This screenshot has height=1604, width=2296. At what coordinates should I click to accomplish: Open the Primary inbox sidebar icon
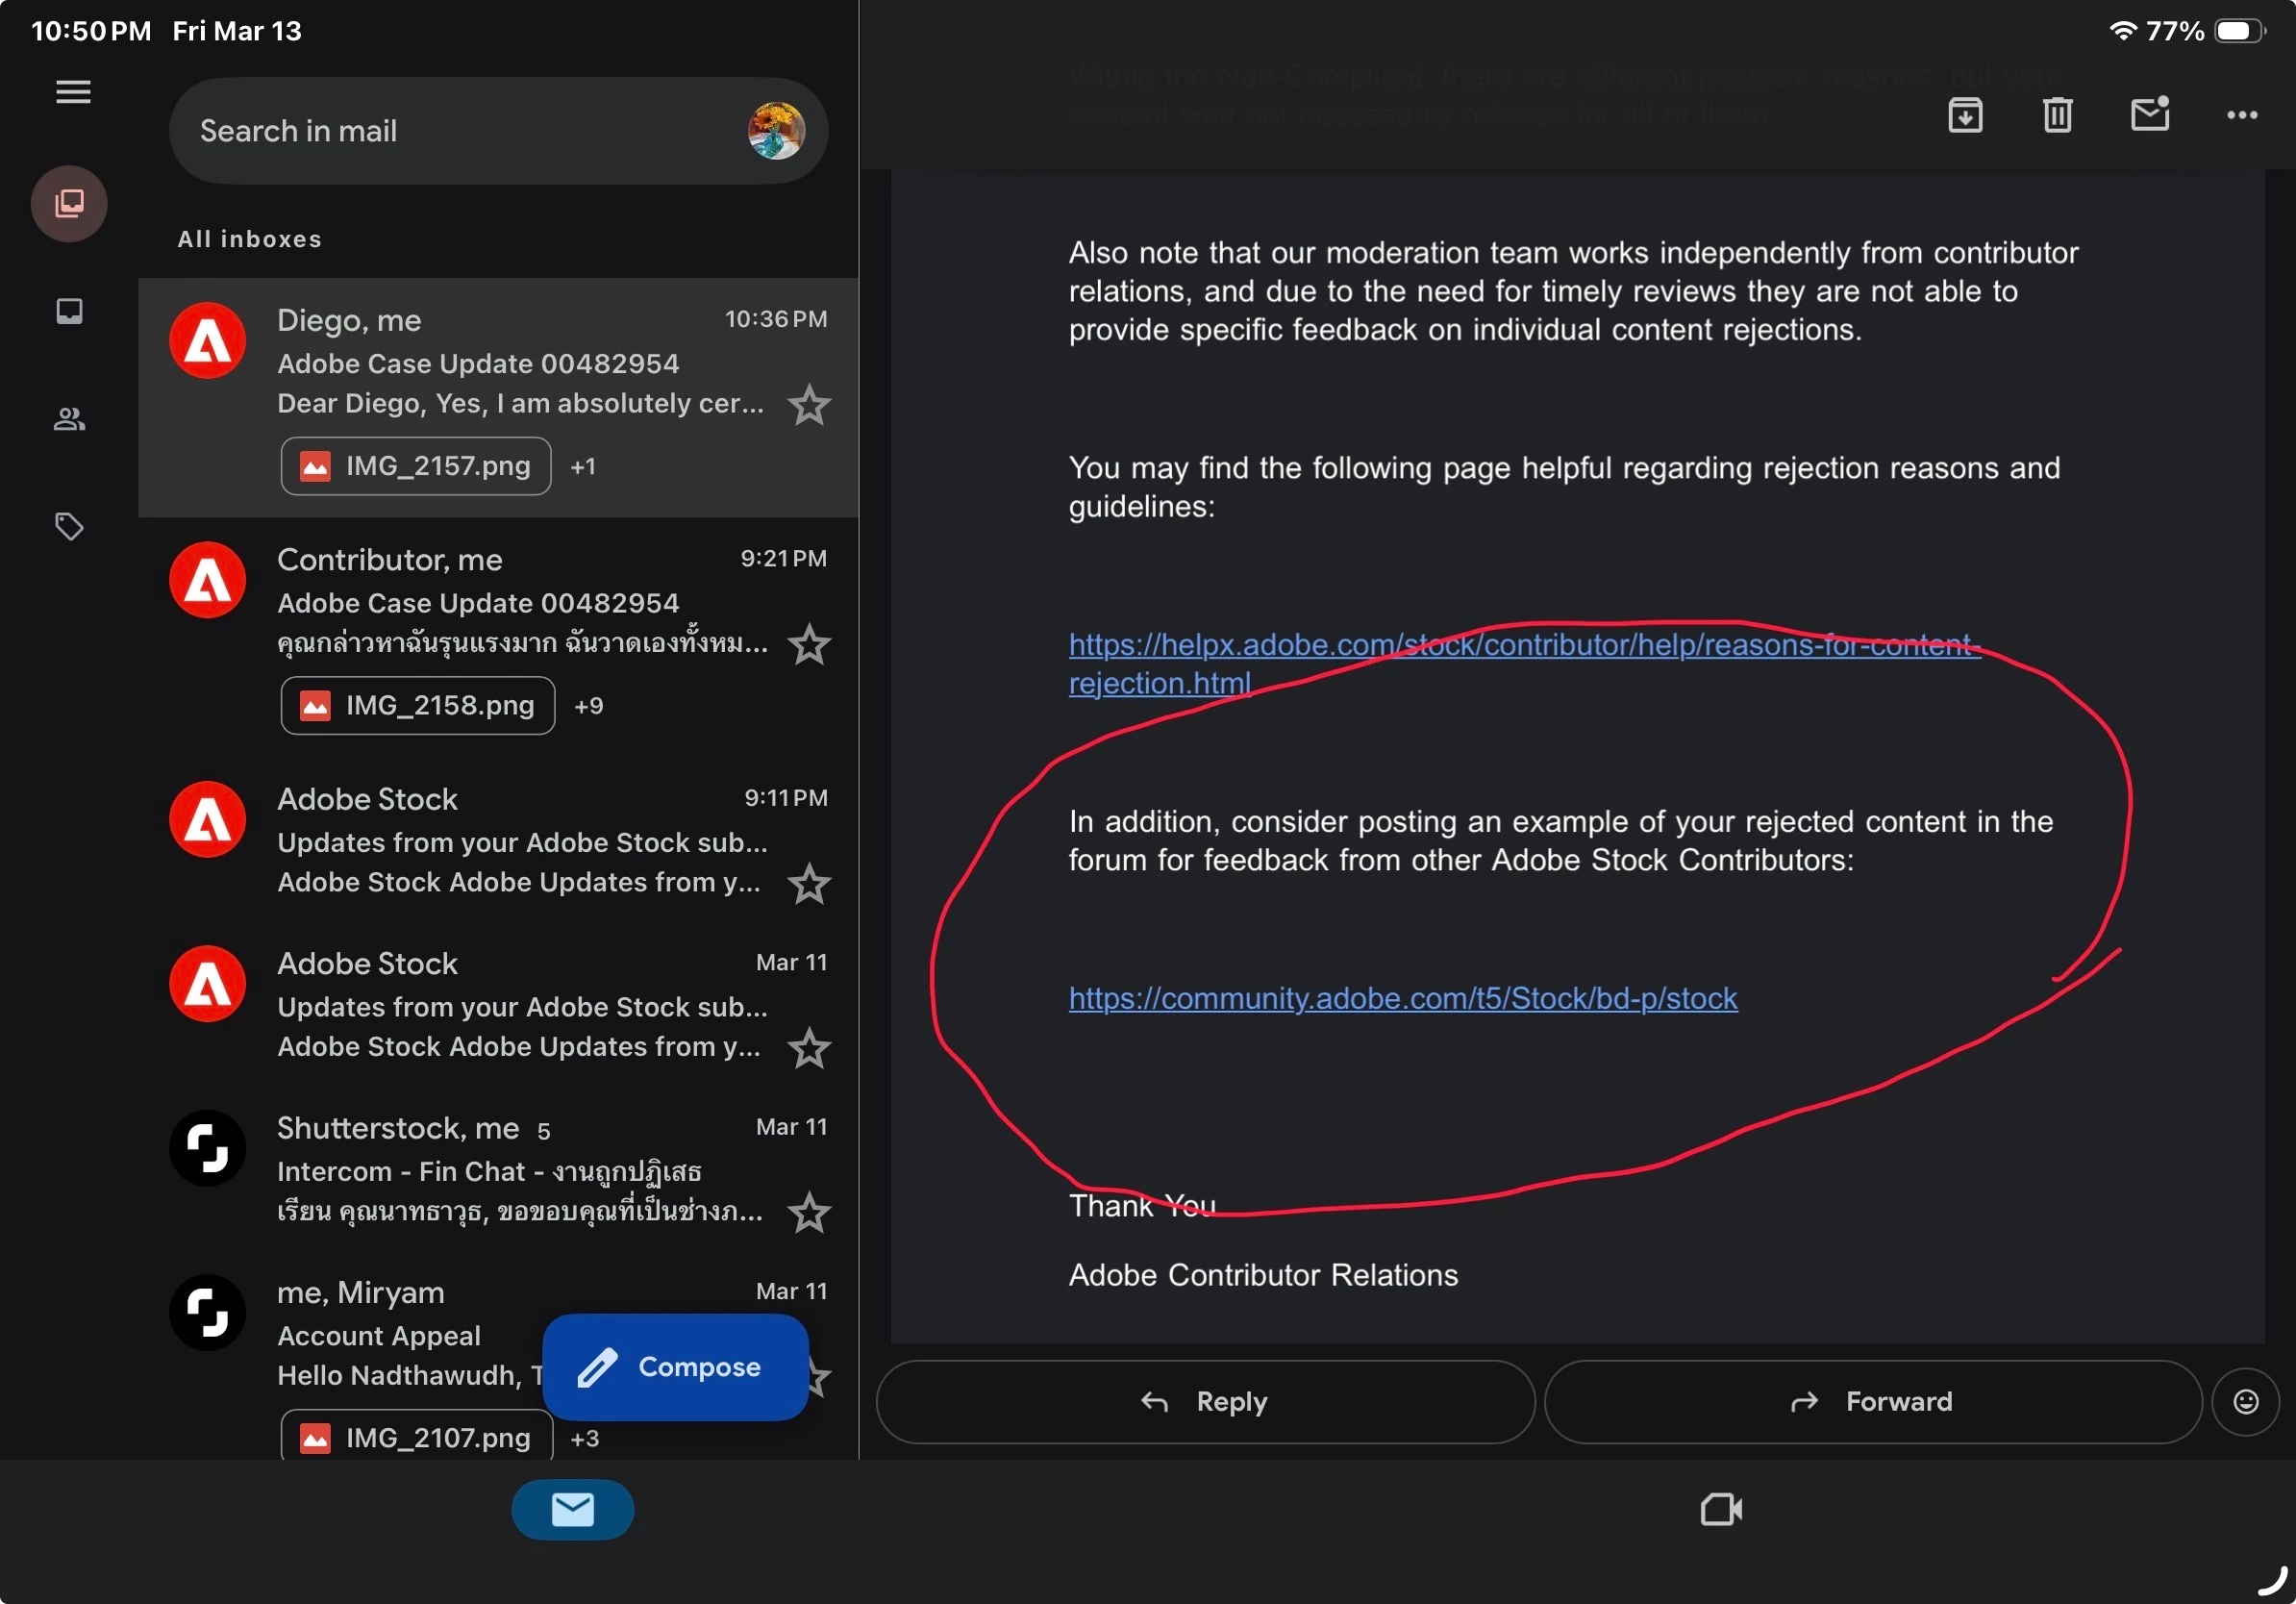tap(69, 311)
